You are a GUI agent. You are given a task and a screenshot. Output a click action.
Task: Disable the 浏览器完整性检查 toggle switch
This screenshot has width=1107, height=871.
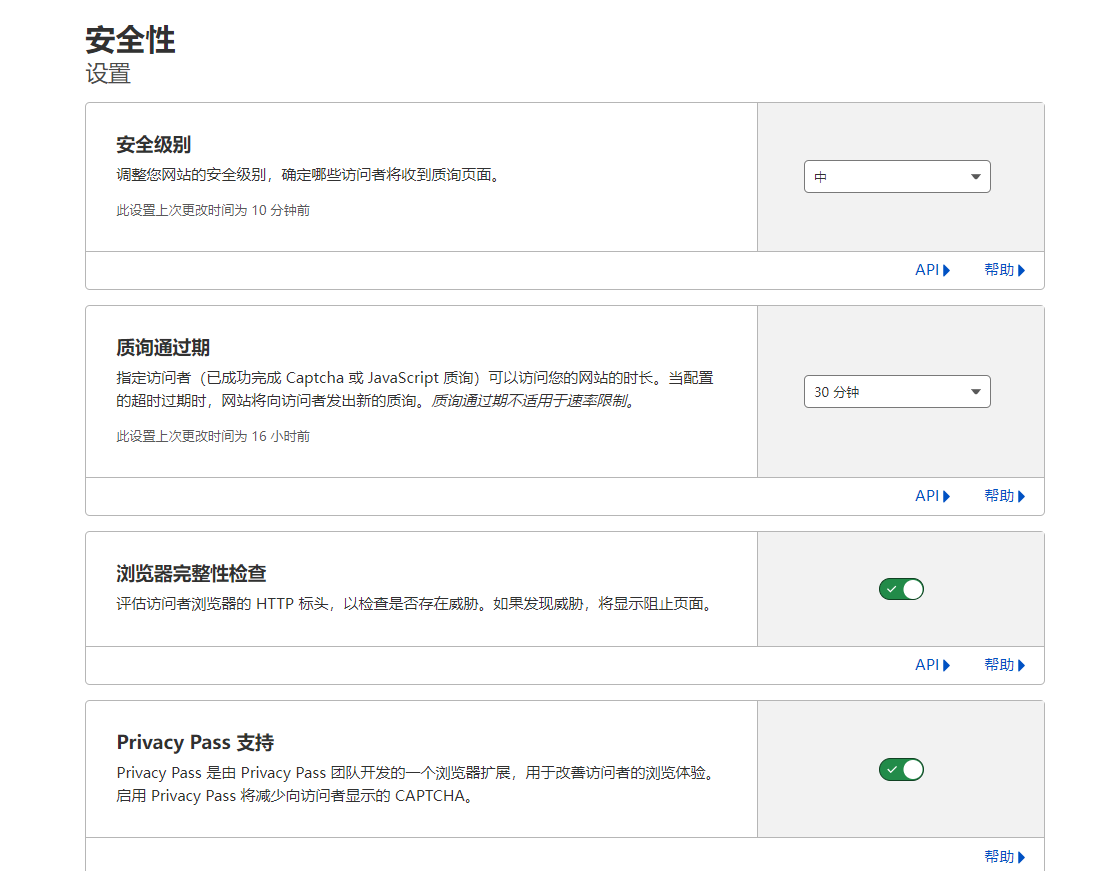tap(901, 589)
